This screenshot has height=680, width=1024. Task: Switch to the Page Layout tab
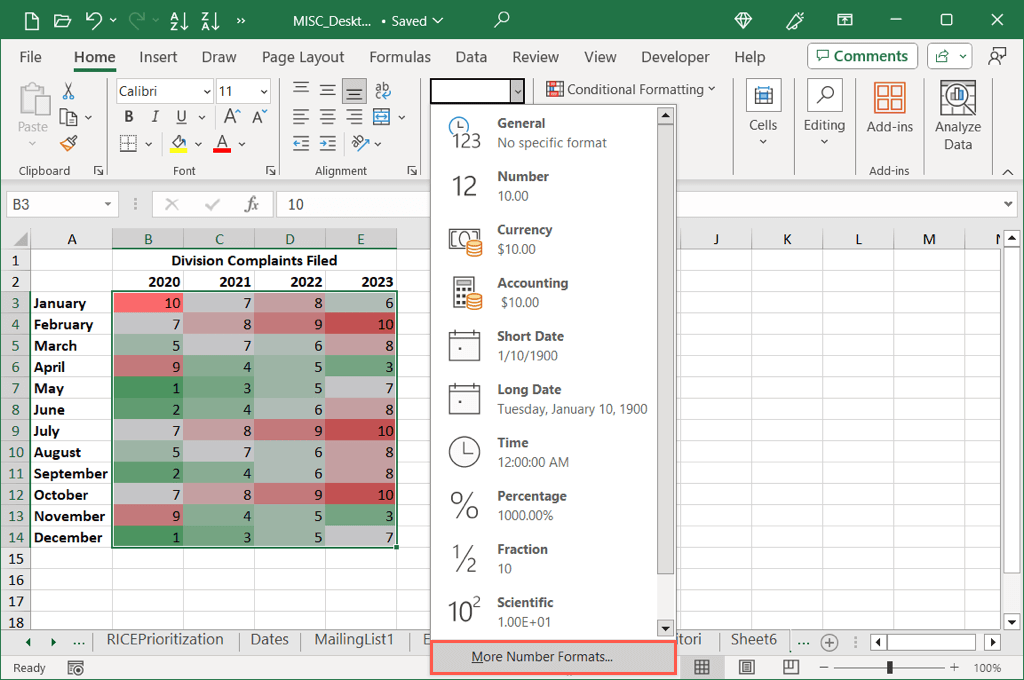[302, 57]
